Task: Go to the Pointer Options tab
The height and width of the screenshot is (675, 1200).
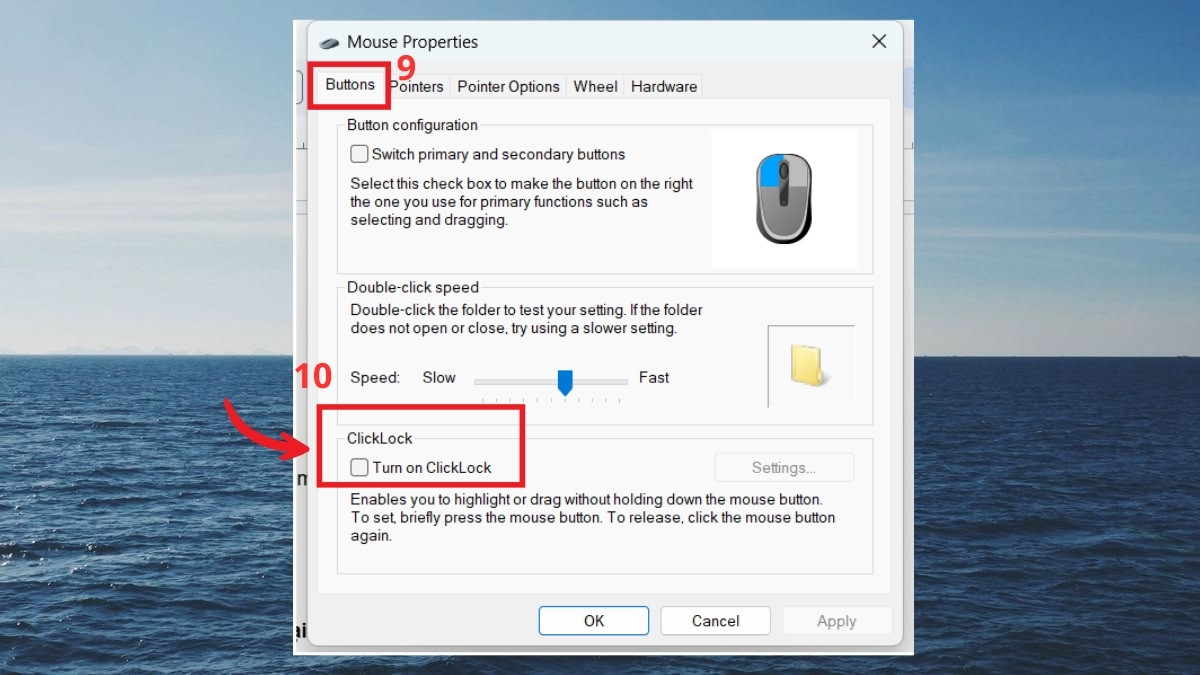Action: pyautogui.click(x=508, y=87)
